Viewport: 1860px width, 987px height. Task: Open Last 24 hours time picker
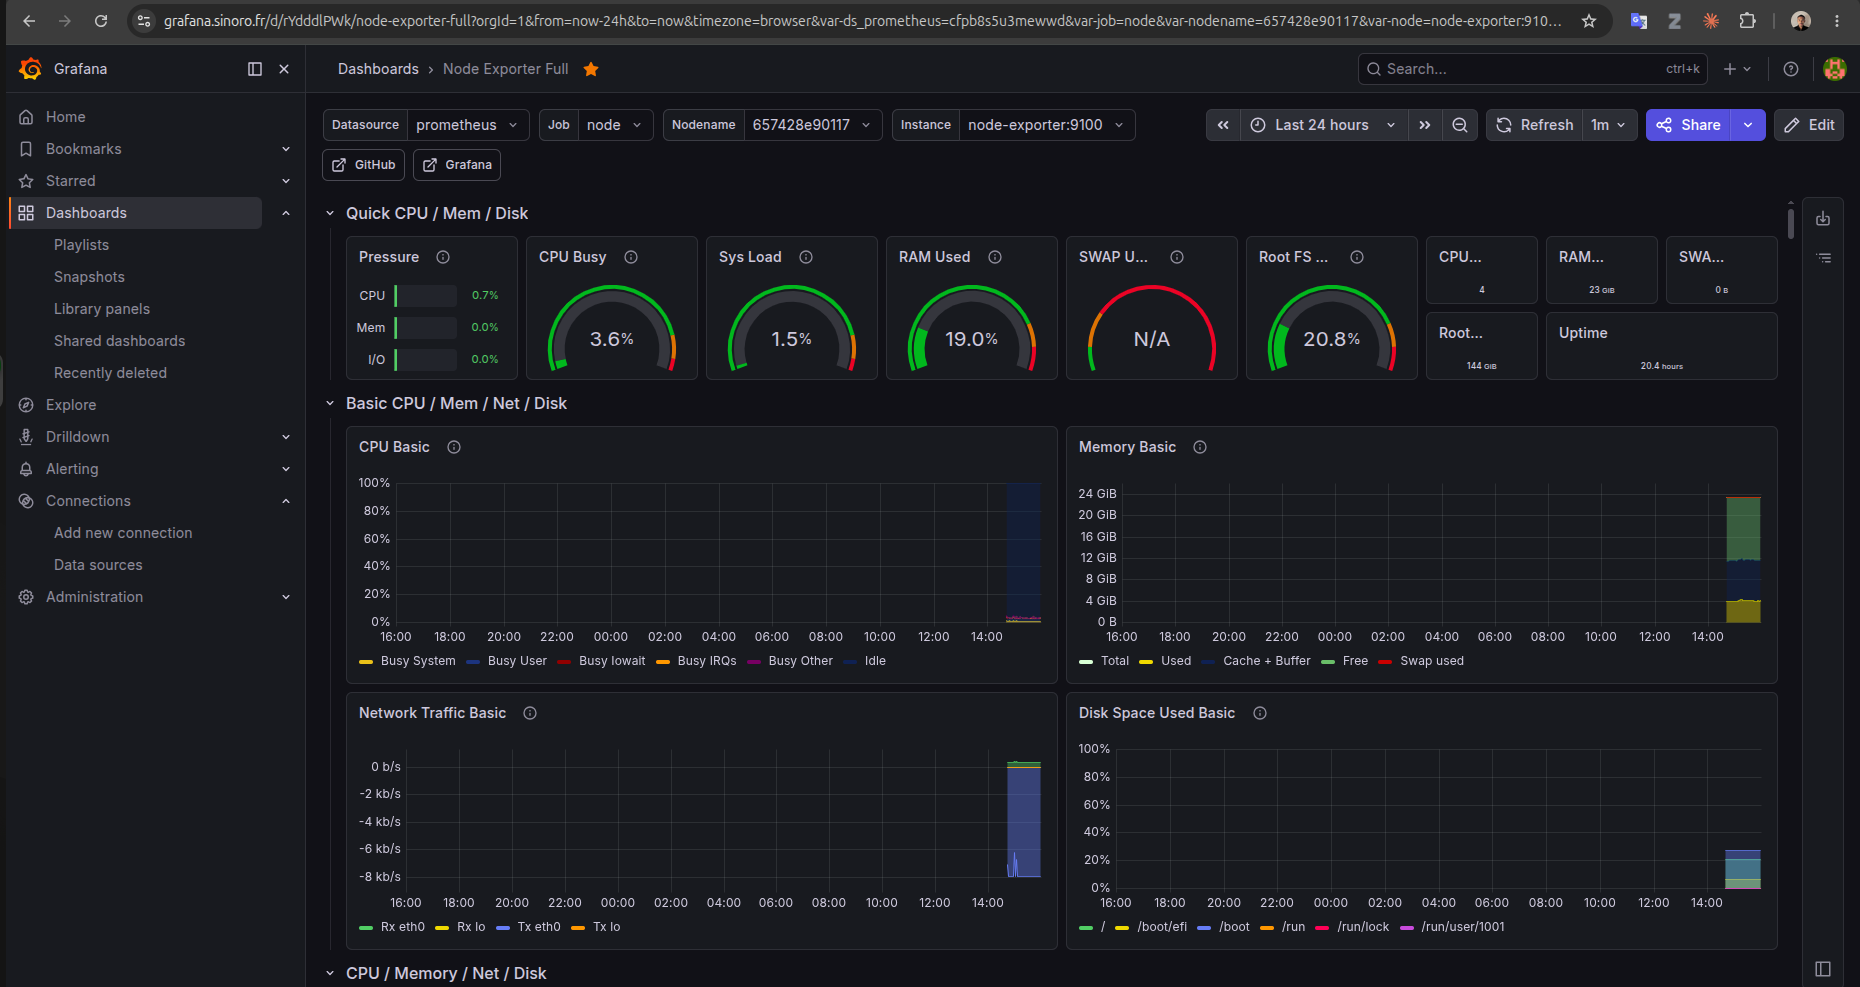[x=1324, y=125]
